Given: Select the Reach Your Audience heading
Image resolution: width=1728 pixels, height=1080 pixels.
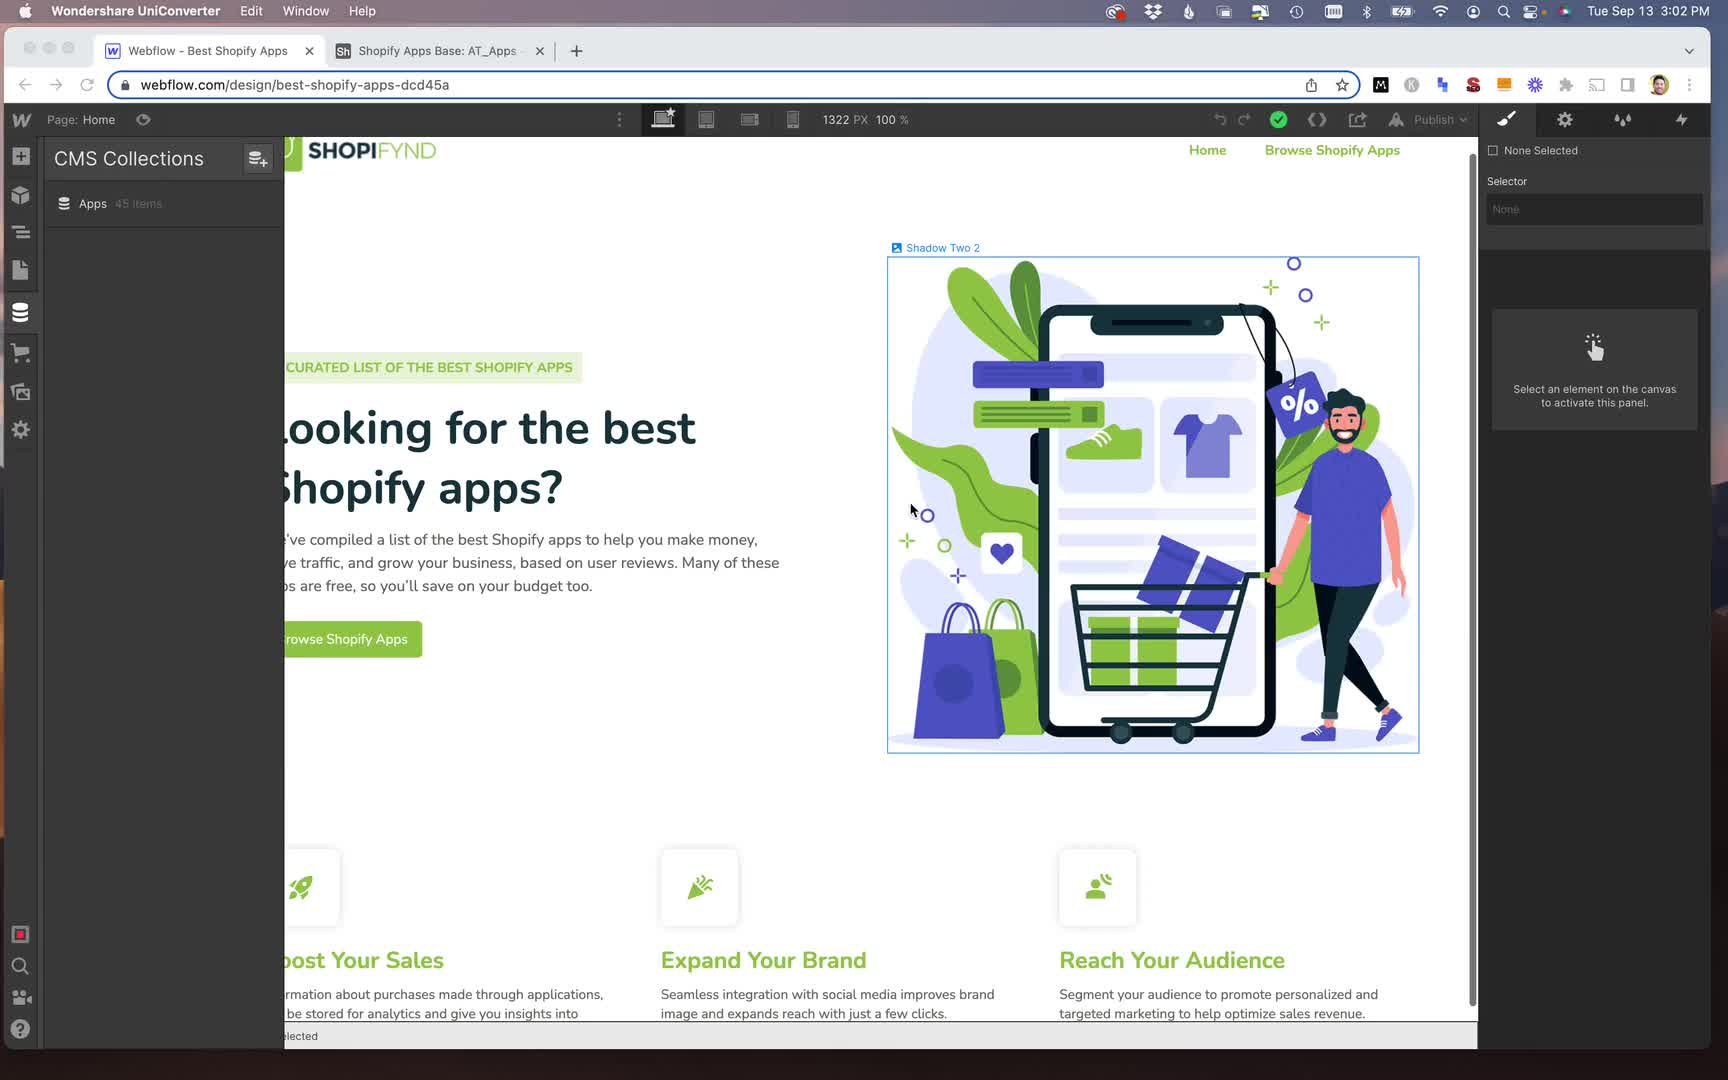Looking at the screenshot, I should click(1172, 960).
